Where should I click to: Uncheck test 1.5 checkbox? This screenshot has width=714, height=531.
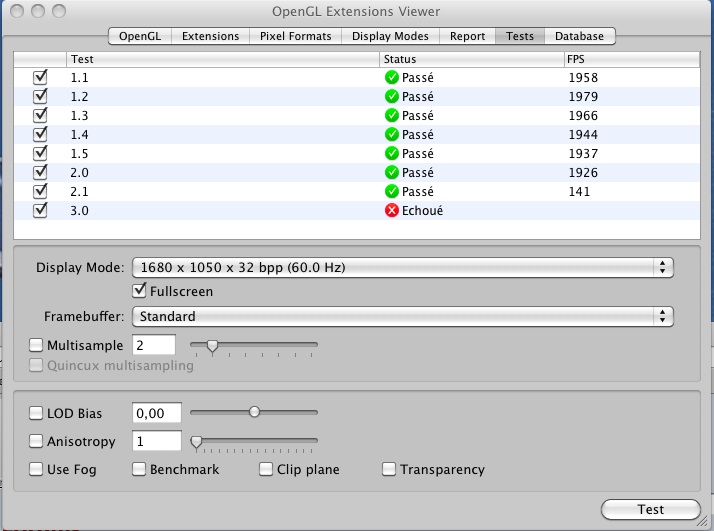[x=40, y=153]
